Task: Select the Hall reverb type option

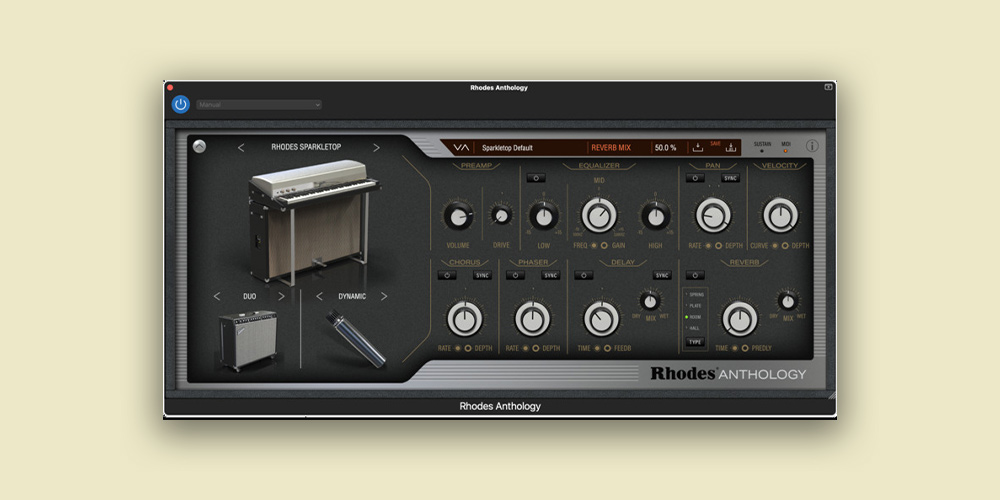Action: [695, 328]
